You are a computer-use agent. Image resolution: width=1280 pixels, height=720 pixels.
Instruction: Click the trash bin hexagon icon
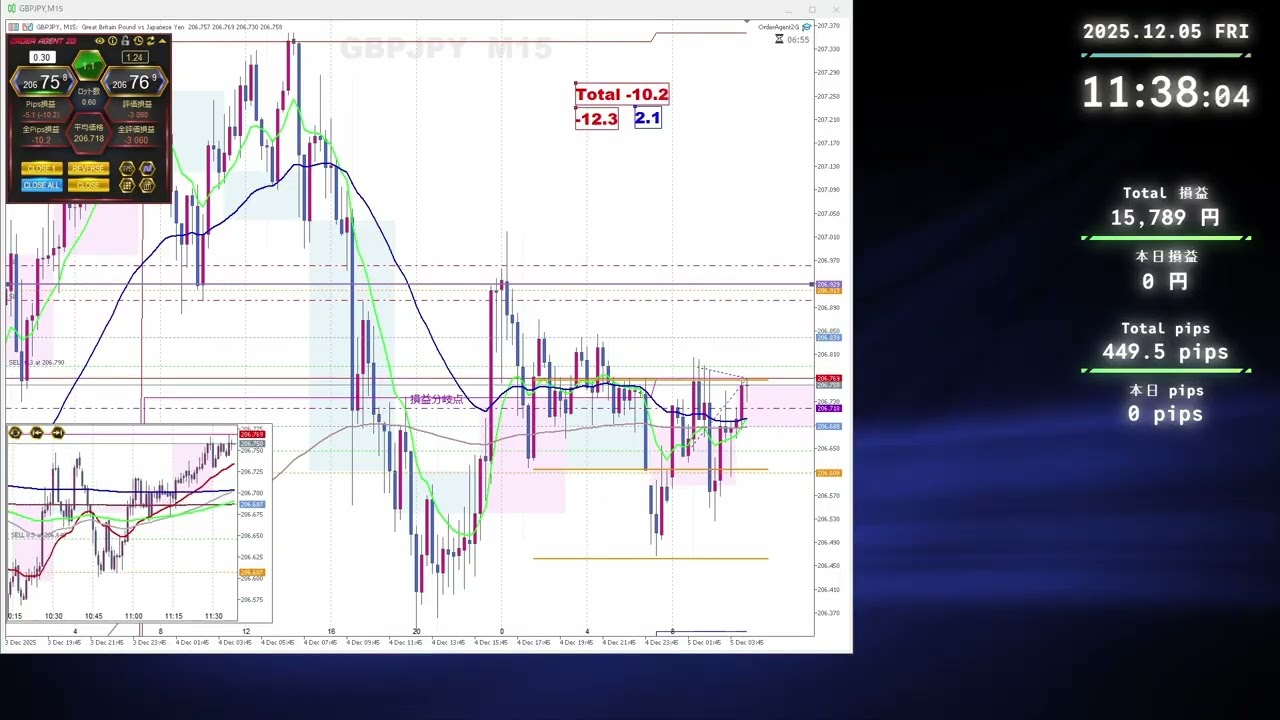147,185
